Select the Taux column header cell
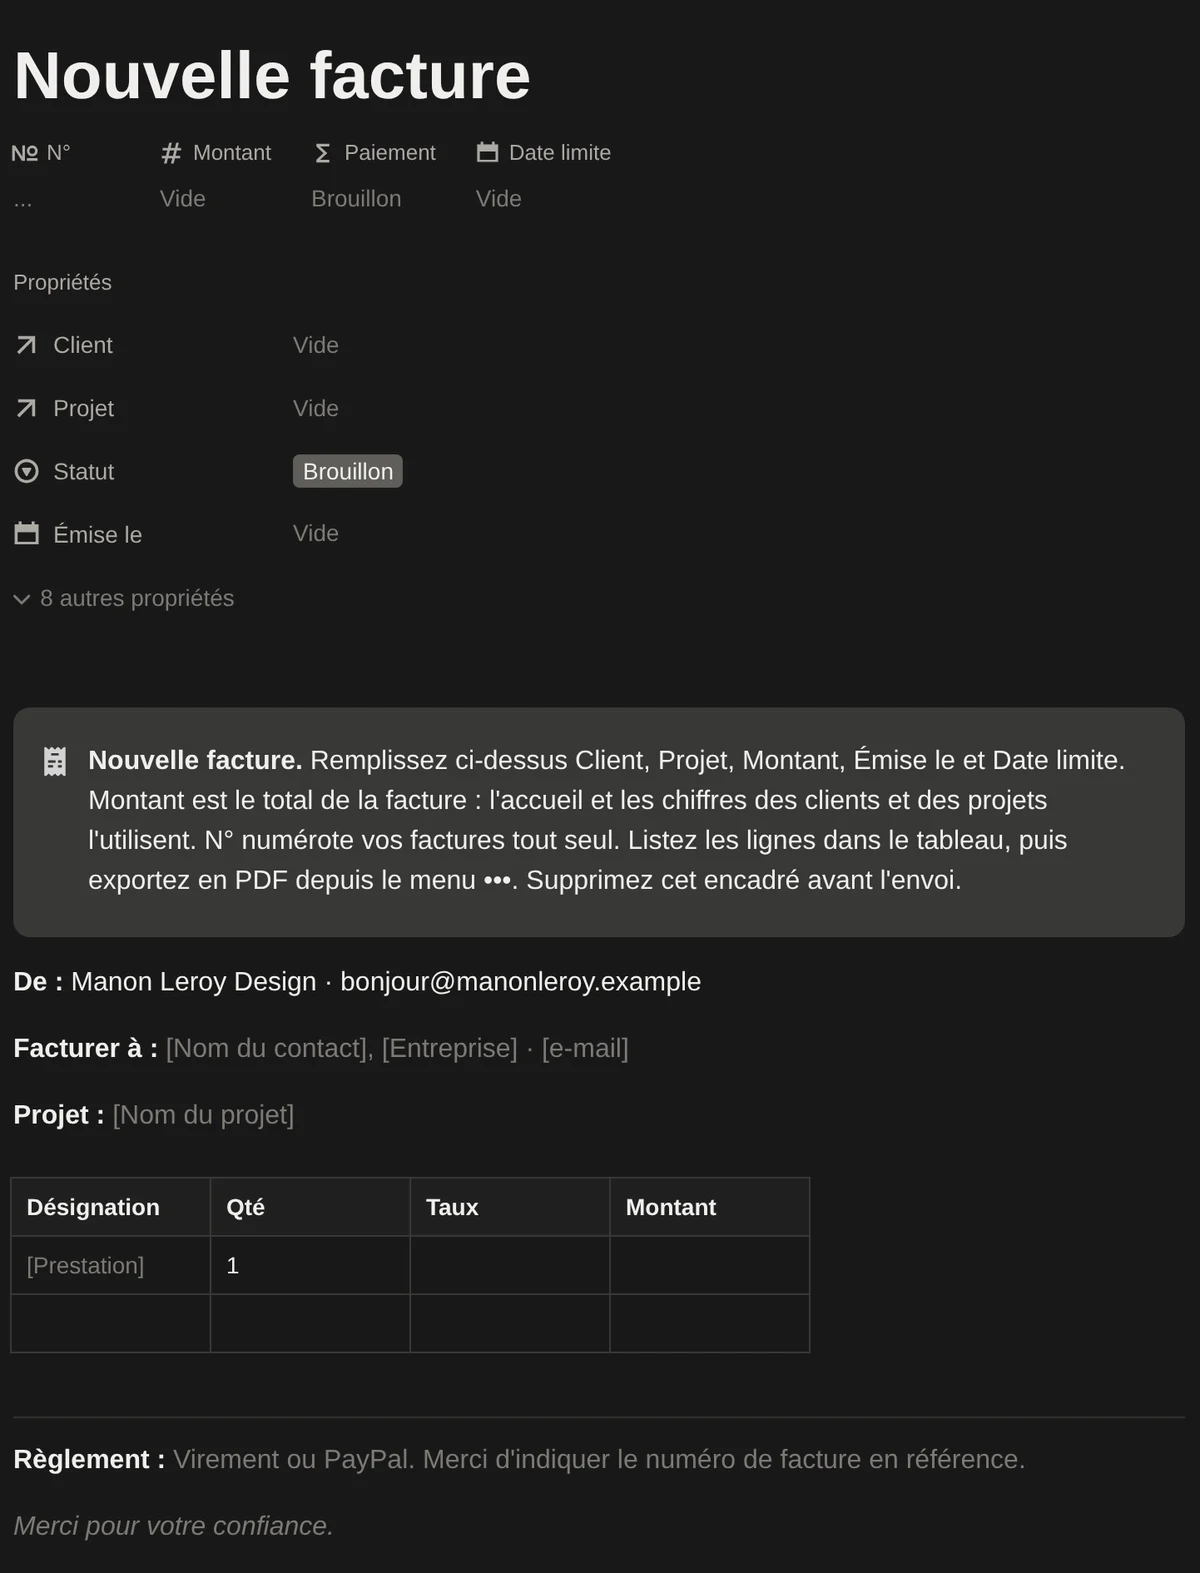This screenshot has width=1200, height=1573. 510,1207
